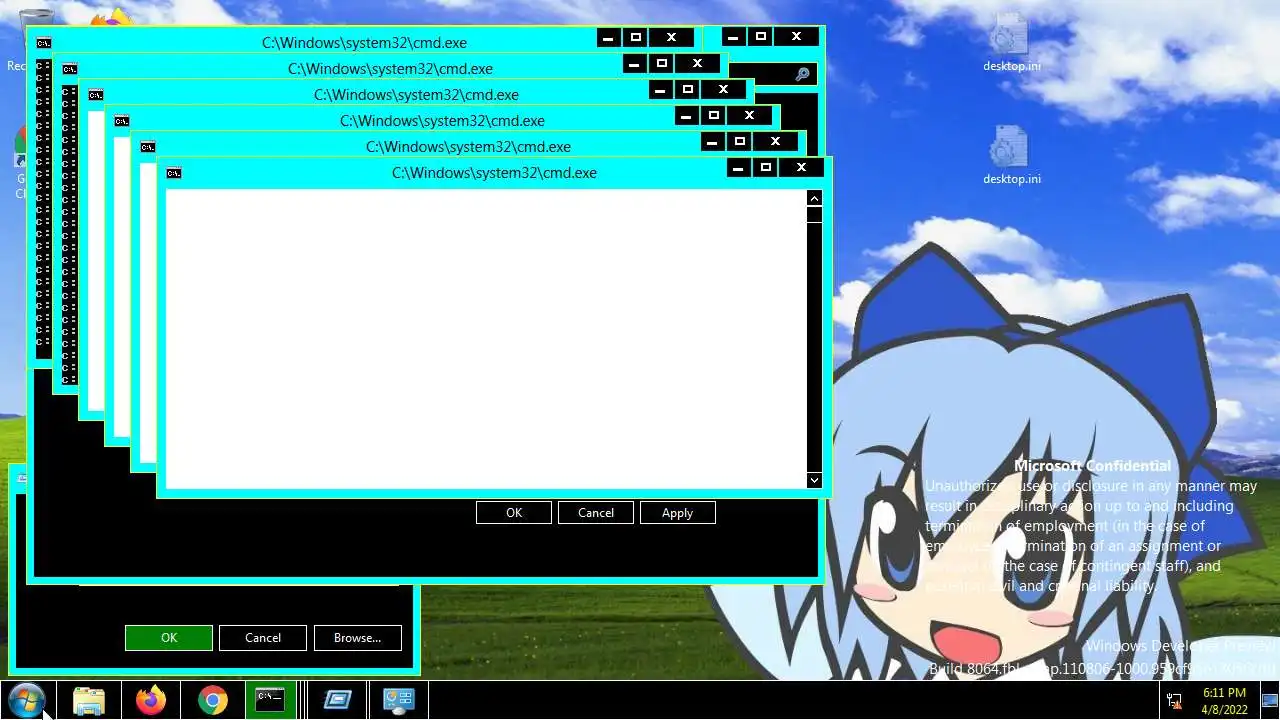Viewport: 1280px width, 720px height.
Task: Maximize the frontmost cmd.exe window
Action: [x=766, y=168]
